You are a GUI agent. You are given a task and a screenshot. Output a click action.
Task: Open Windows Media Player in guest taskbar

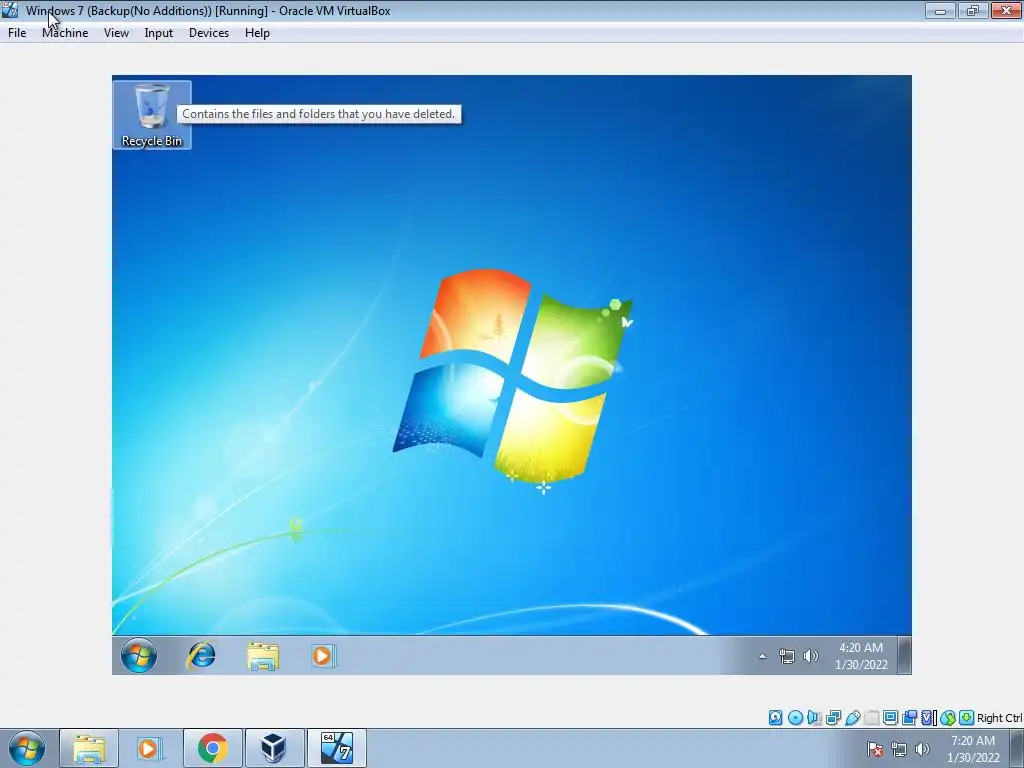click(x=323, y=655)
